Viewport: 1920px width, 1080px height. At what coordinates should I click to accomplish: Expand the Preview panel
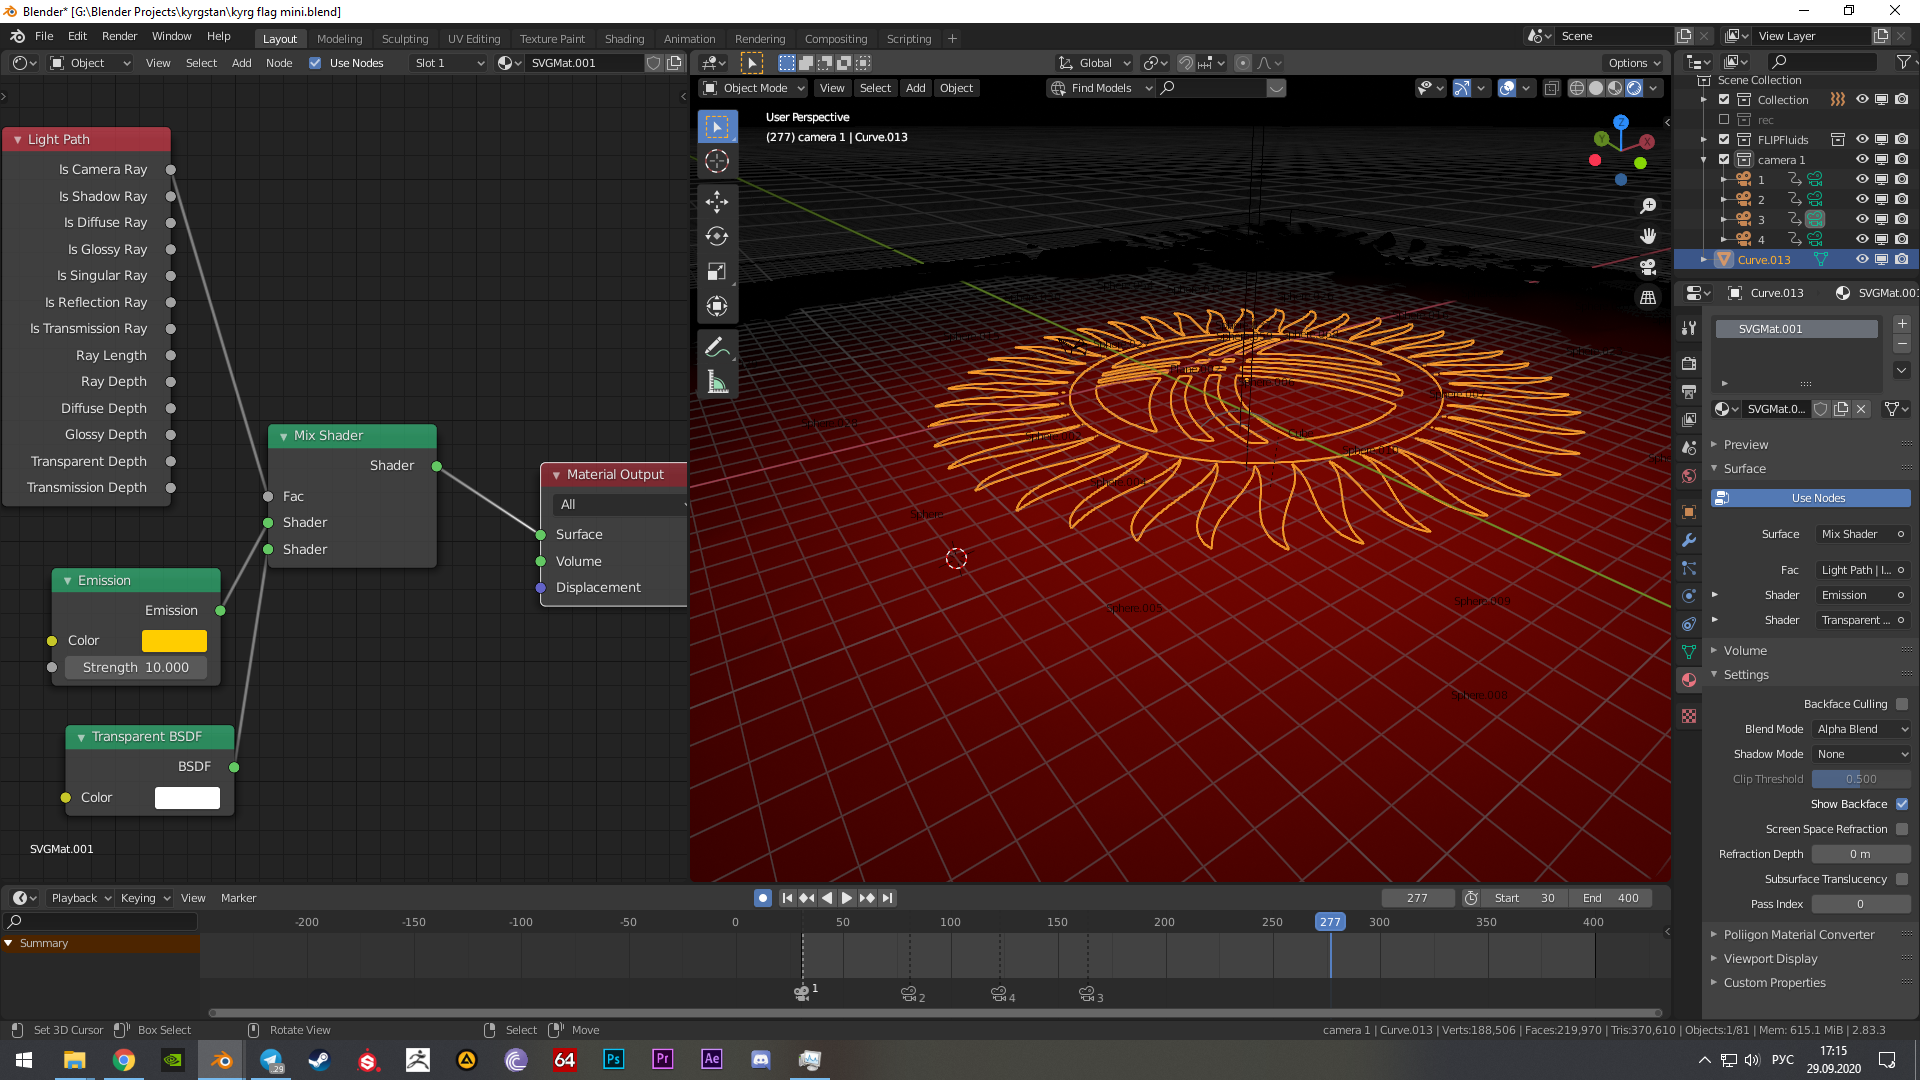pos(1745,444)
